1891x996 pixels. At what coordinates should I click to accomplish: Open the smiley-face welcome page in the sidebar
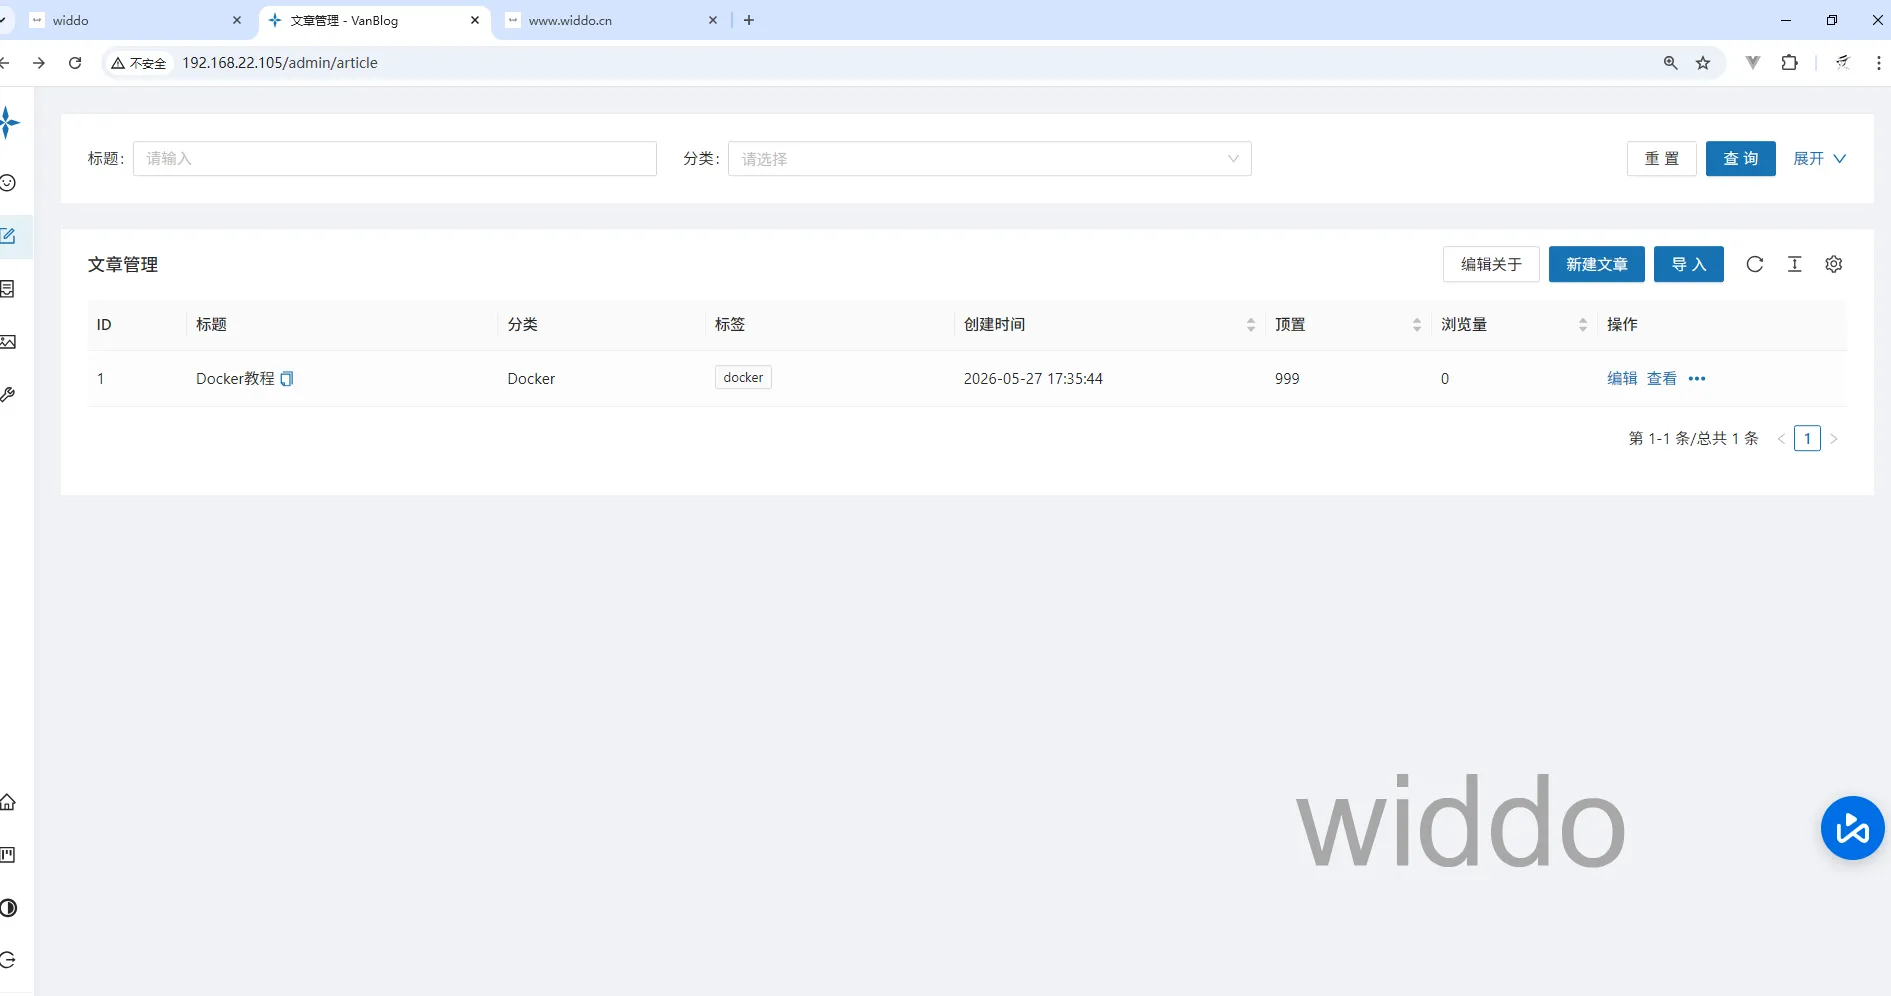pyautogui.click(x=8, y=183)
